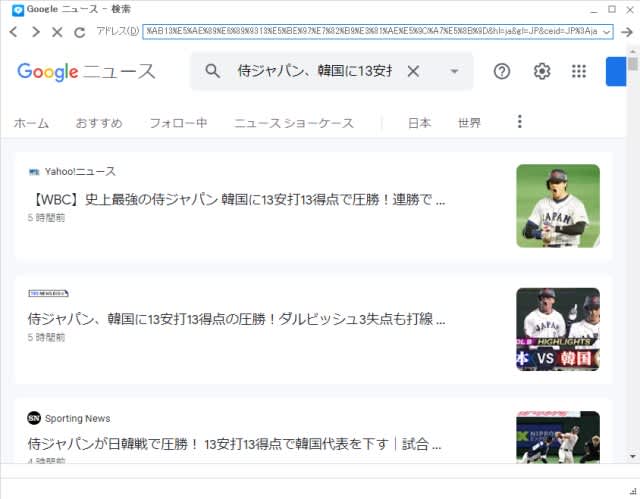Screen dimensions: 640x499
Task: Open settings with the gear icon
Action: (542, 71)
